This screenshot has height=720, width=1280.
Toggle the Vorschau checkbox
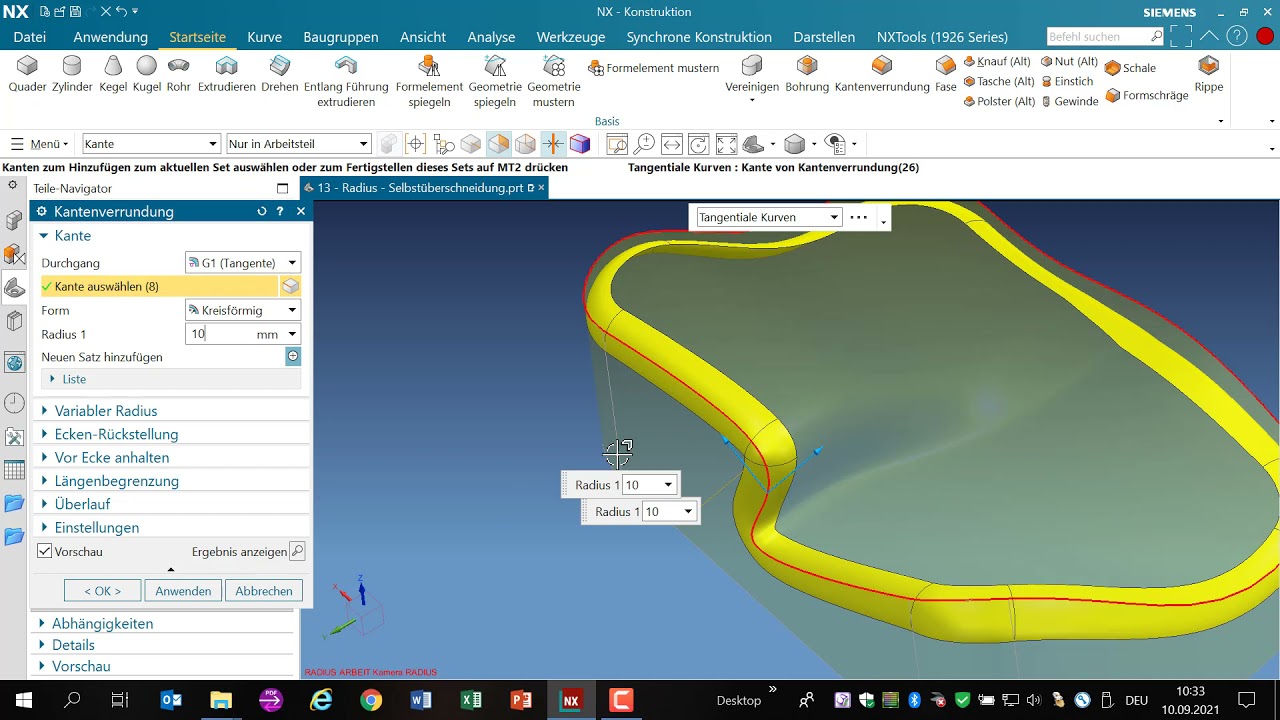(44, 551)
